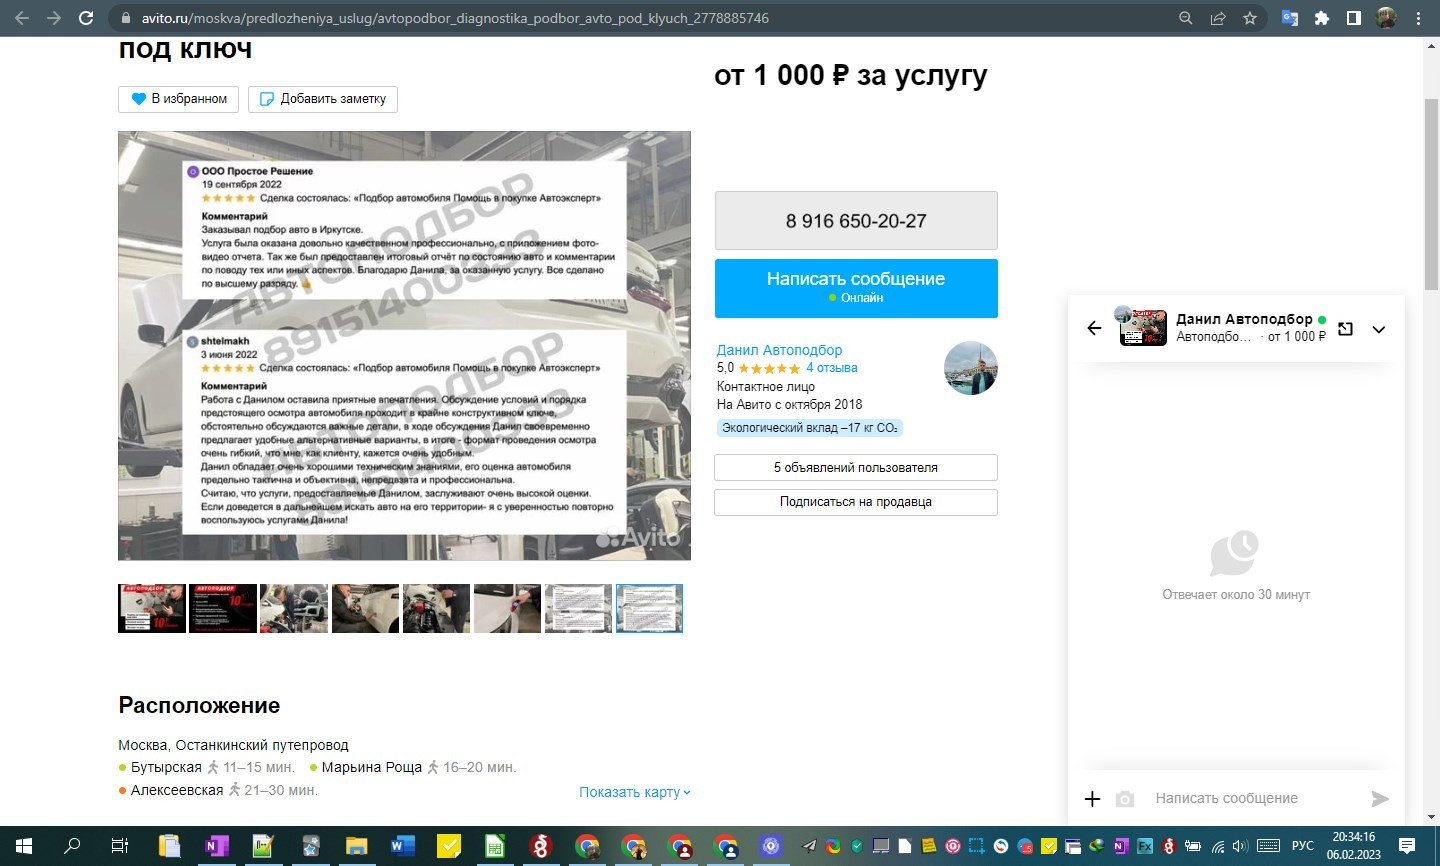Subscribe via 'Подписаться на продавца'
This screenshot has height=866, width=1440.
[x=856, y=502]
